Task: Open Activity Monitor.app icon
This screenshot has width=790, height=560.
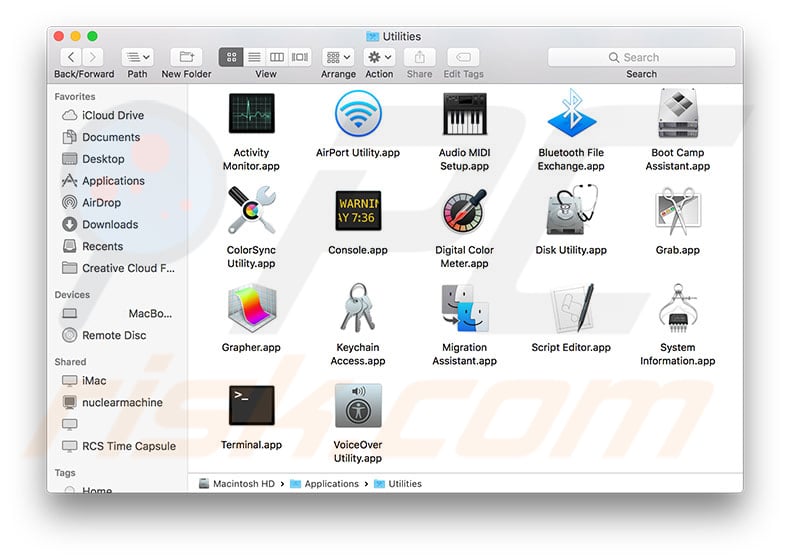Action: [x=251, y=113]
